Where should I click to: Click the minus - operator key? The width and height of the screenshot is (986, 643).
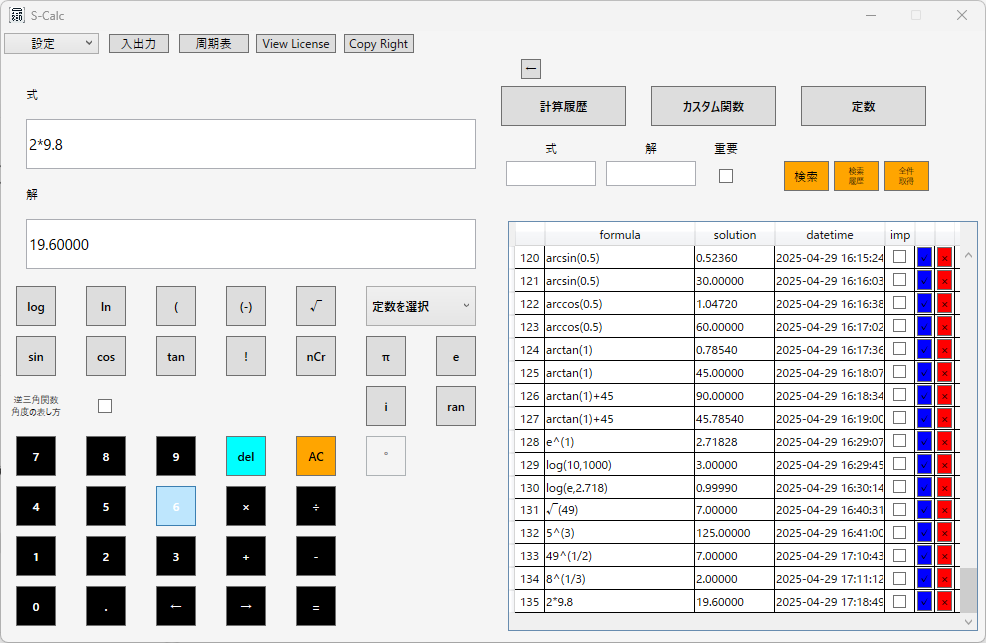pos(316,556)
